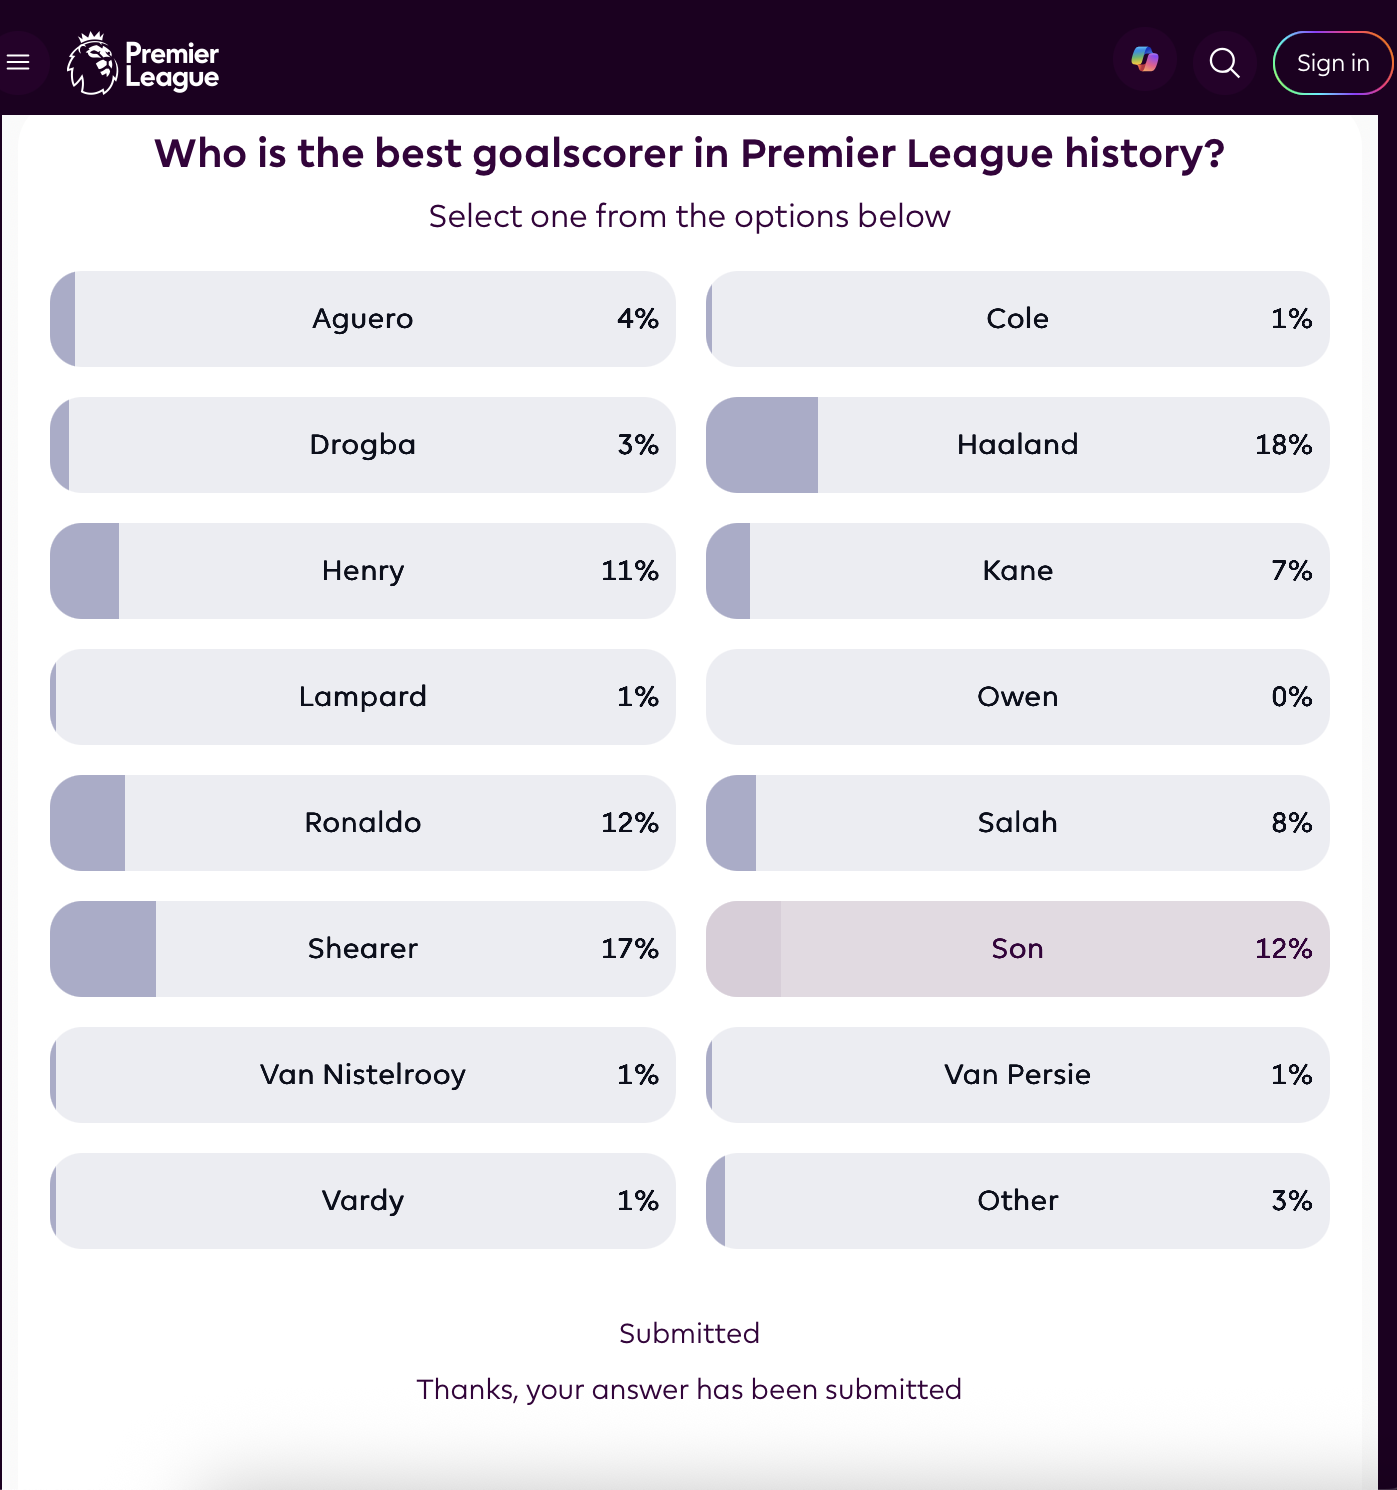
Task: Pick the Shearer poll option
Action: point(363,949)
